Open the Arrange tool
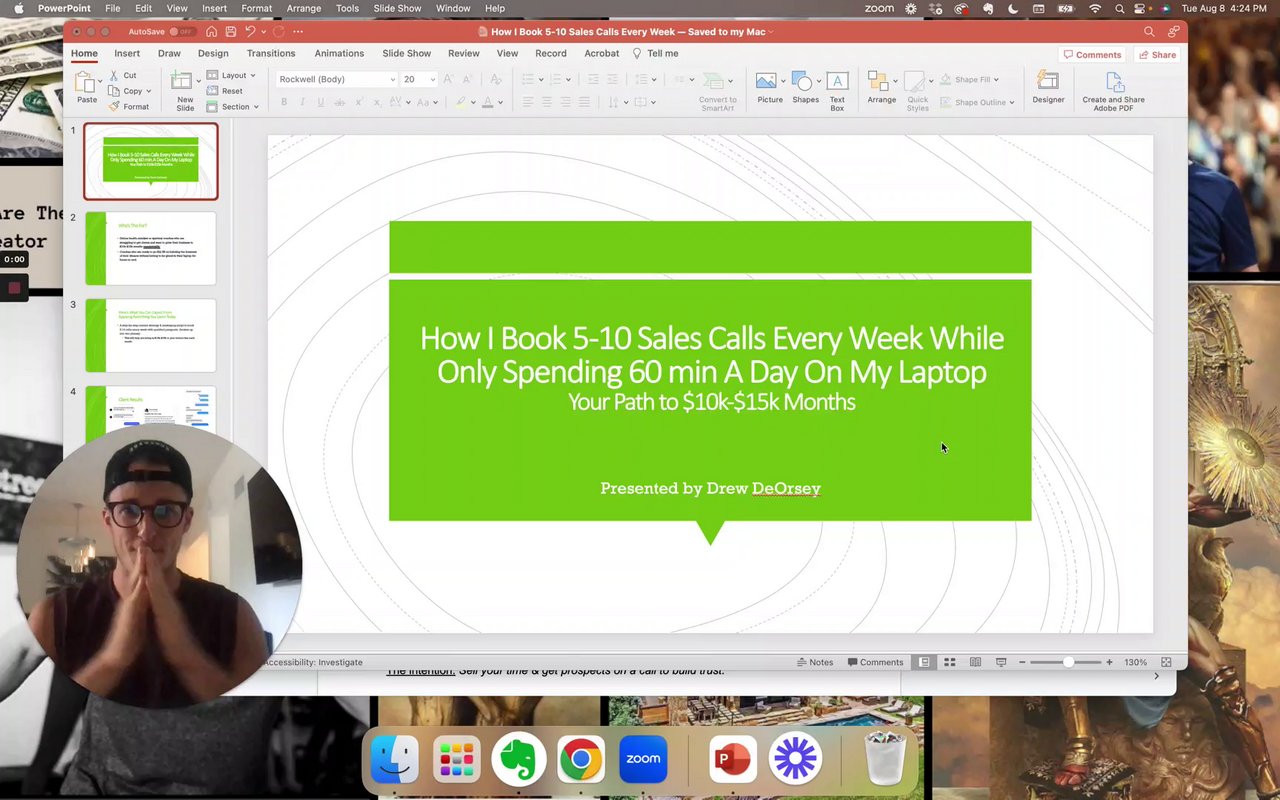The image size is (1280, 800). click(881, 86)
